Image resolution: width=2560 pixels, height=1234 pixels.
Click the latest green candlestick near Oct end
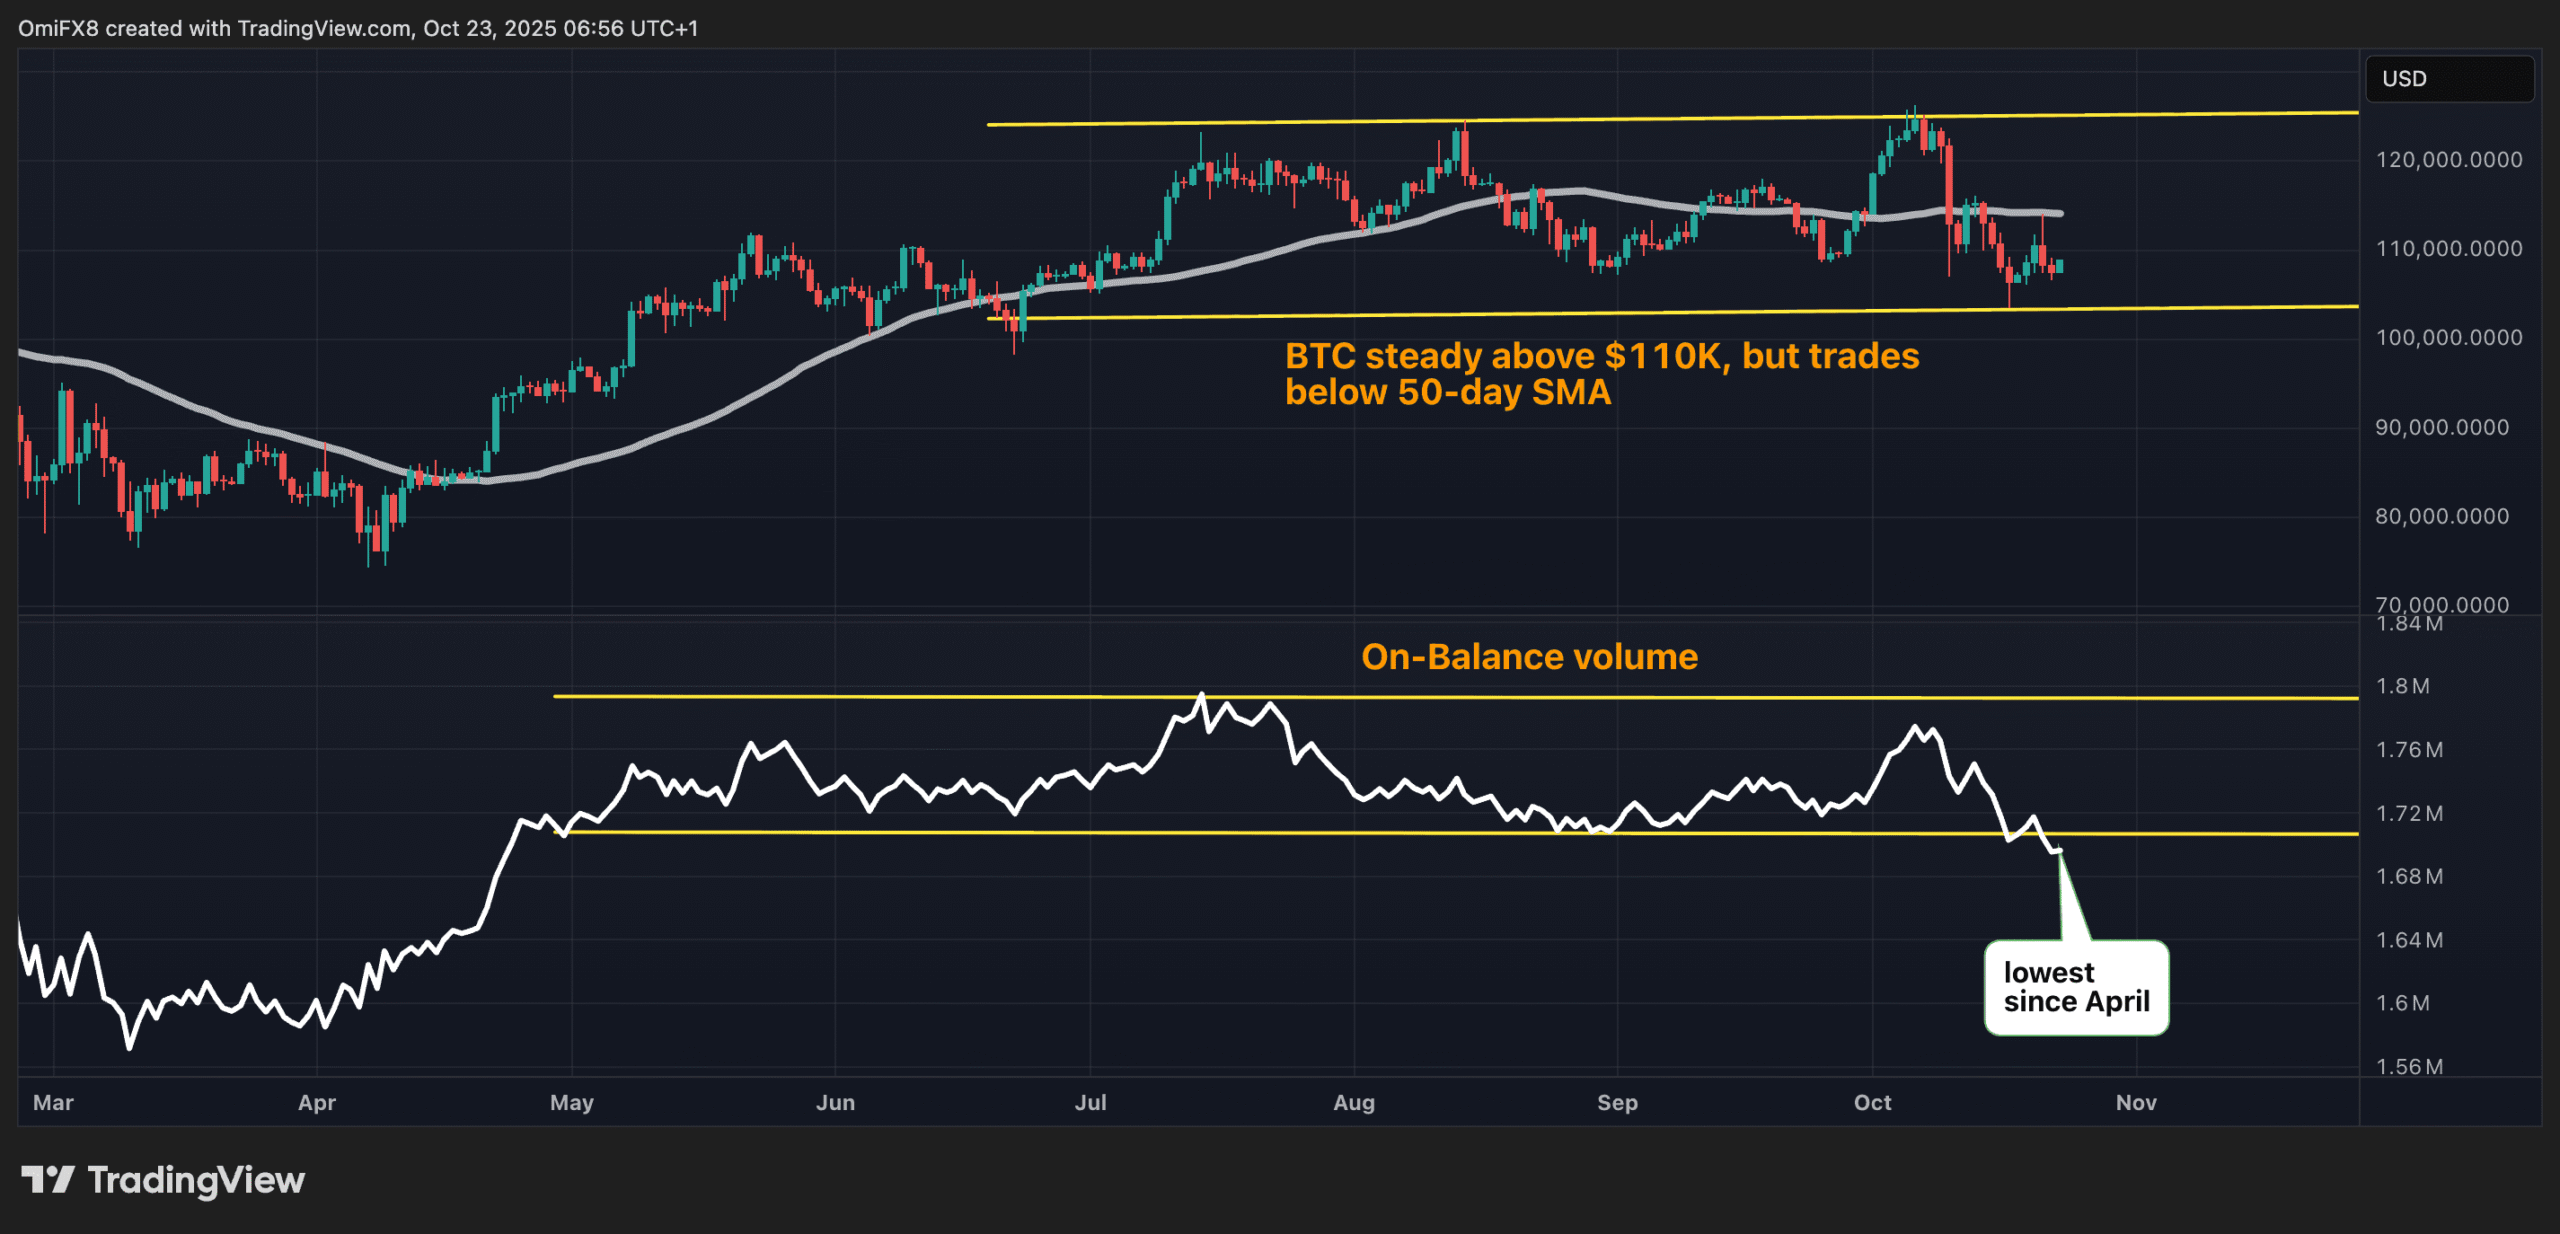(x=2059, y=266)
